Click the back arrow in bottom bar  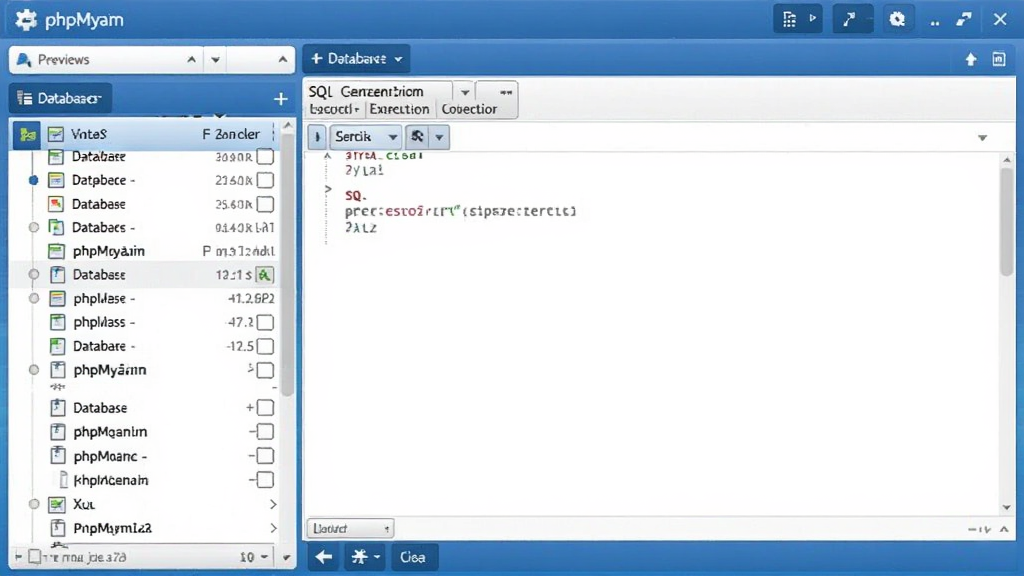click(x=323, y=557)
